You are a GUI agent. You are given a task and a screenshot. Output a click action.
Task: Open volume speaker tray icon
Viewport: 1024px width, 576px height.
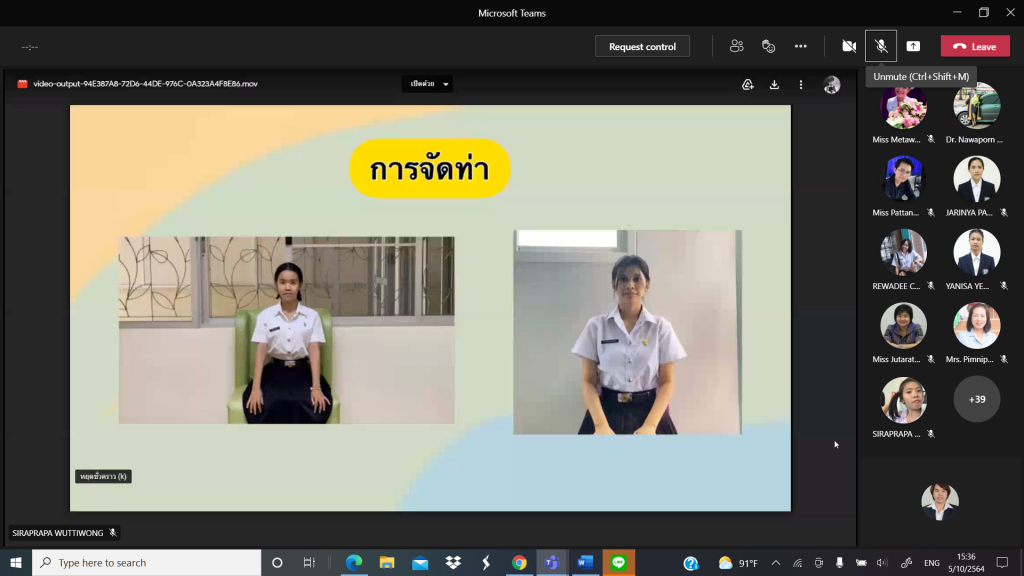pos(882,562)
